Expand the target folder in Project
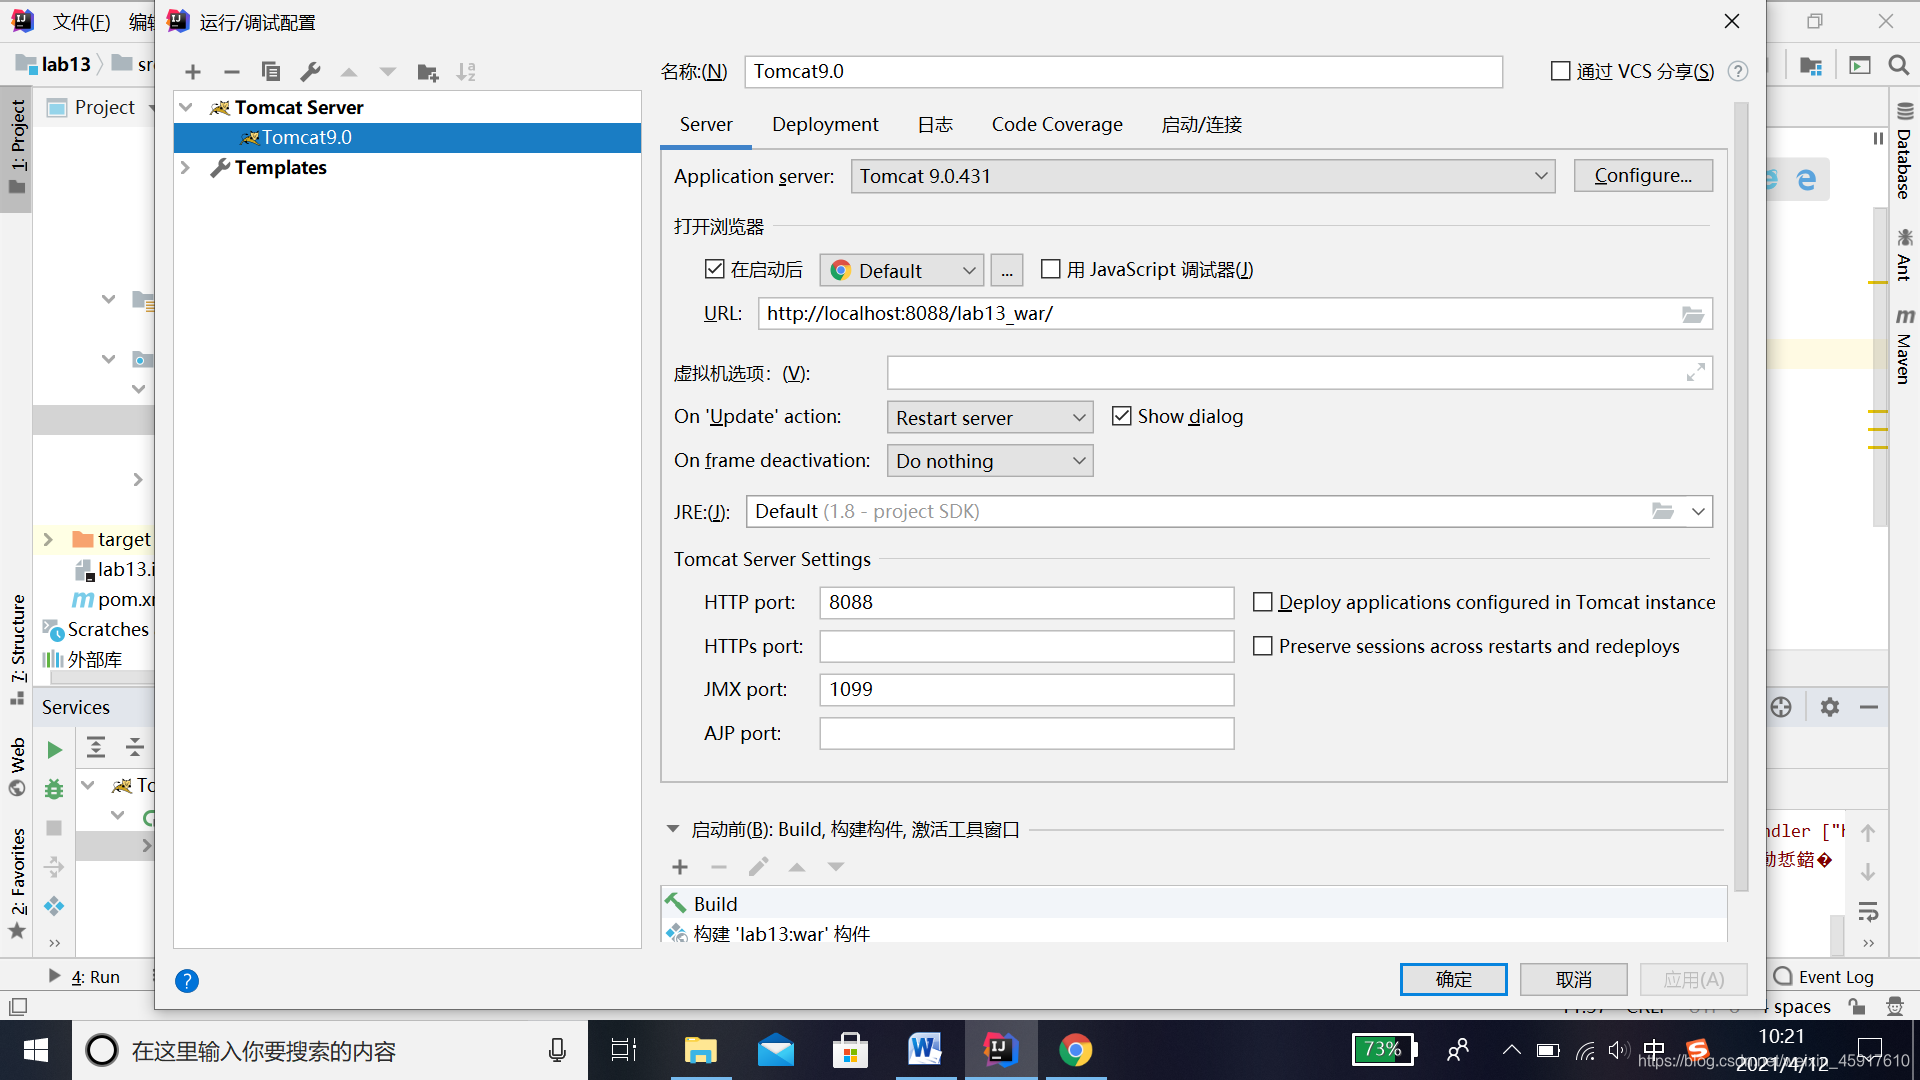Image resolution: width=1920 pixels, height=1080 pixels. point(47,539)
